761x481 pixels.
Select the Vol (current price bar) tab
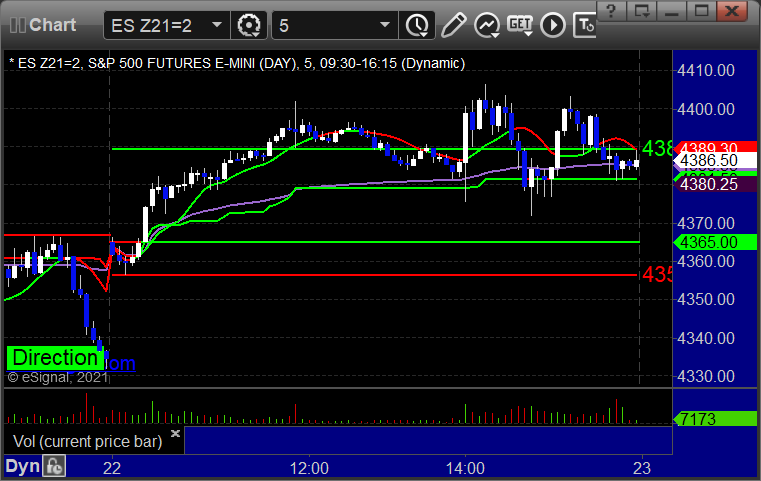(x=87, y=441)
